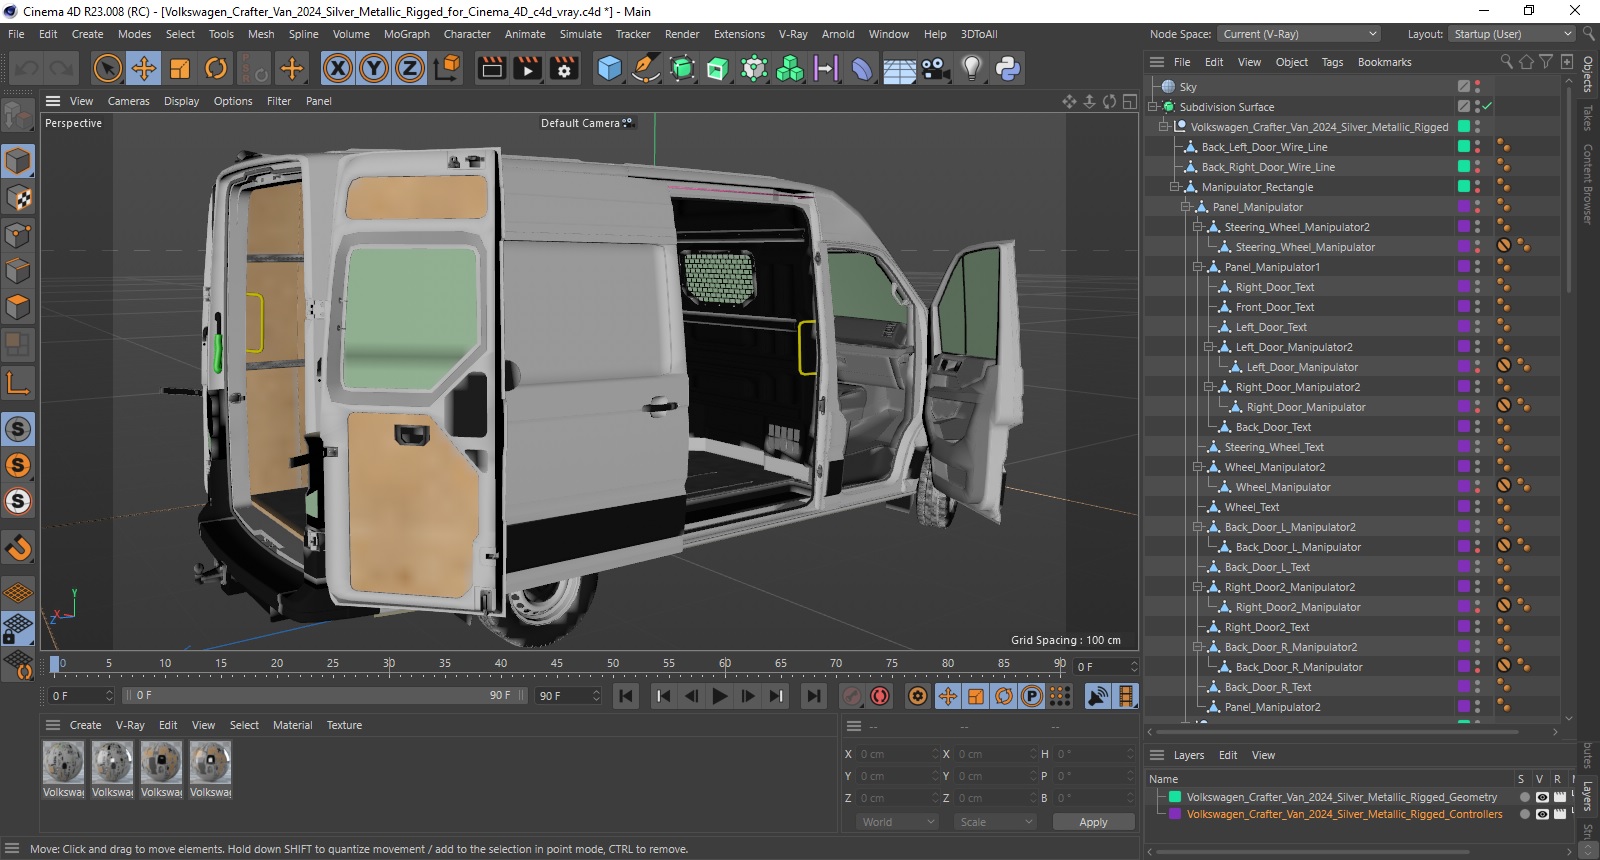Open the Python script icon
Image resolution: width=1600 pixels, height=860 pixels.
[x=1007, y=68]
